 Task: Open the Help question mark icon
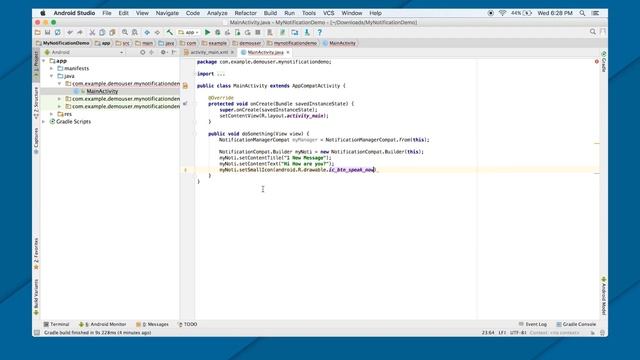(x=320, y=32)
